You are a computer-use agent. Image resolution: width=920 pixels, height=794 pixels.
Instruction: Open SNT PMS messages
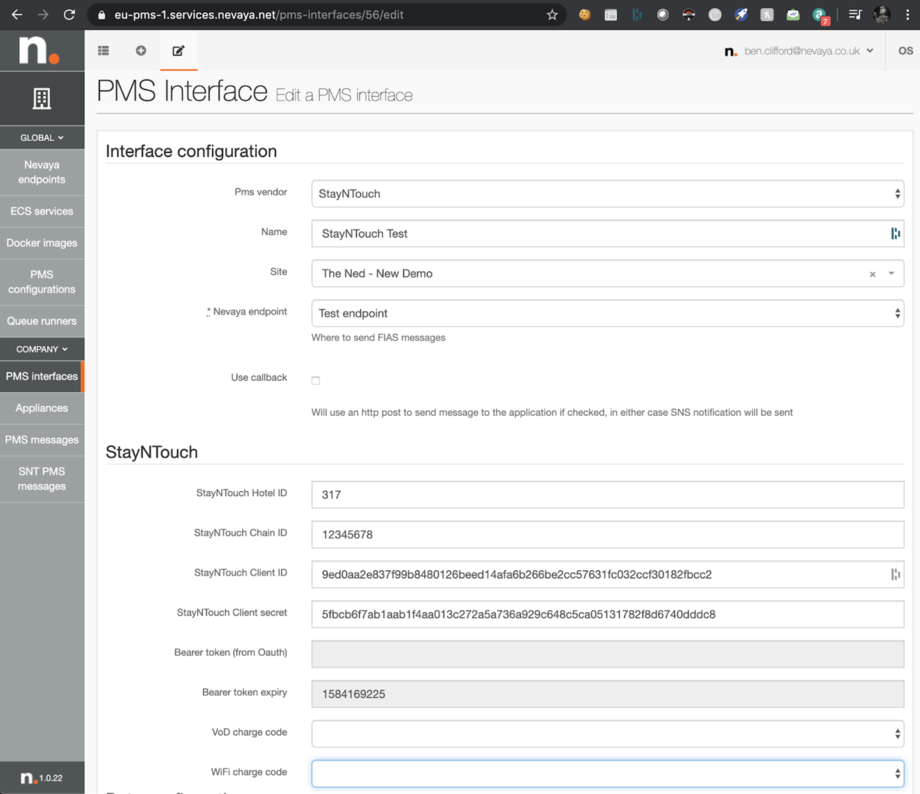coord(42,479)
